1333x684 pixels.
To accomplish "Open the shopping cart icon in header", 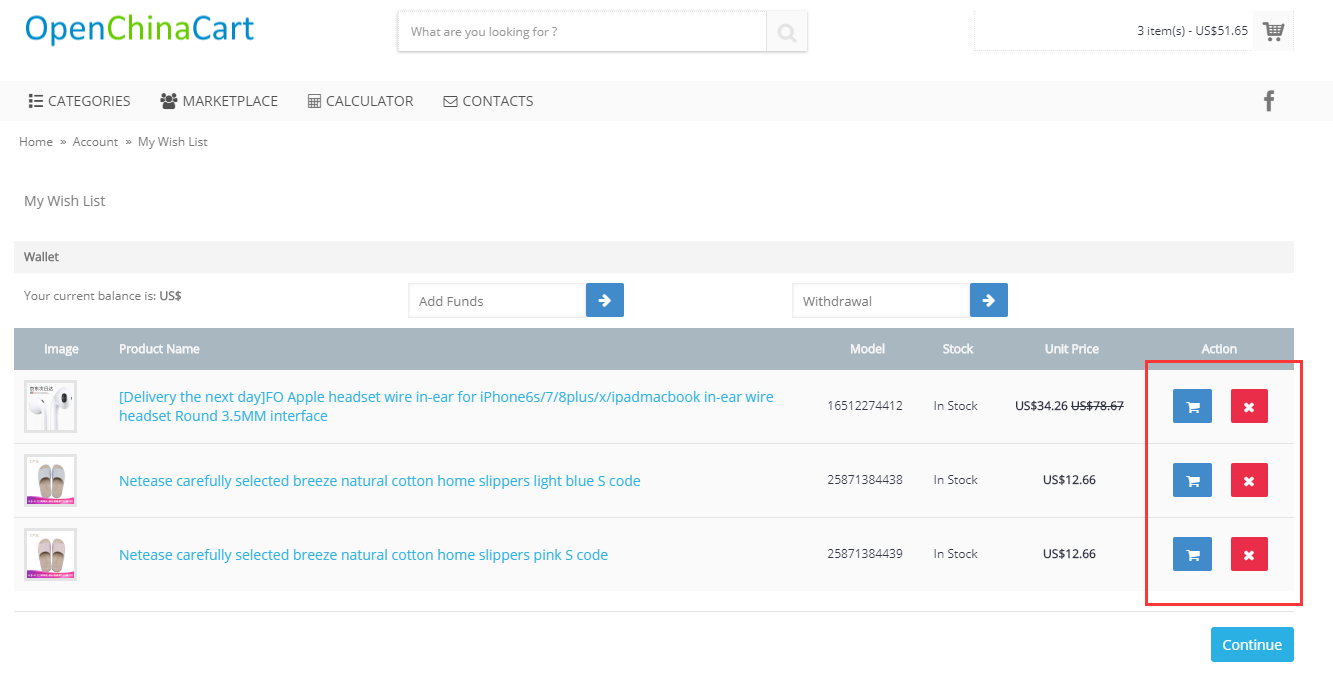I will click(x=1273, y=31).
